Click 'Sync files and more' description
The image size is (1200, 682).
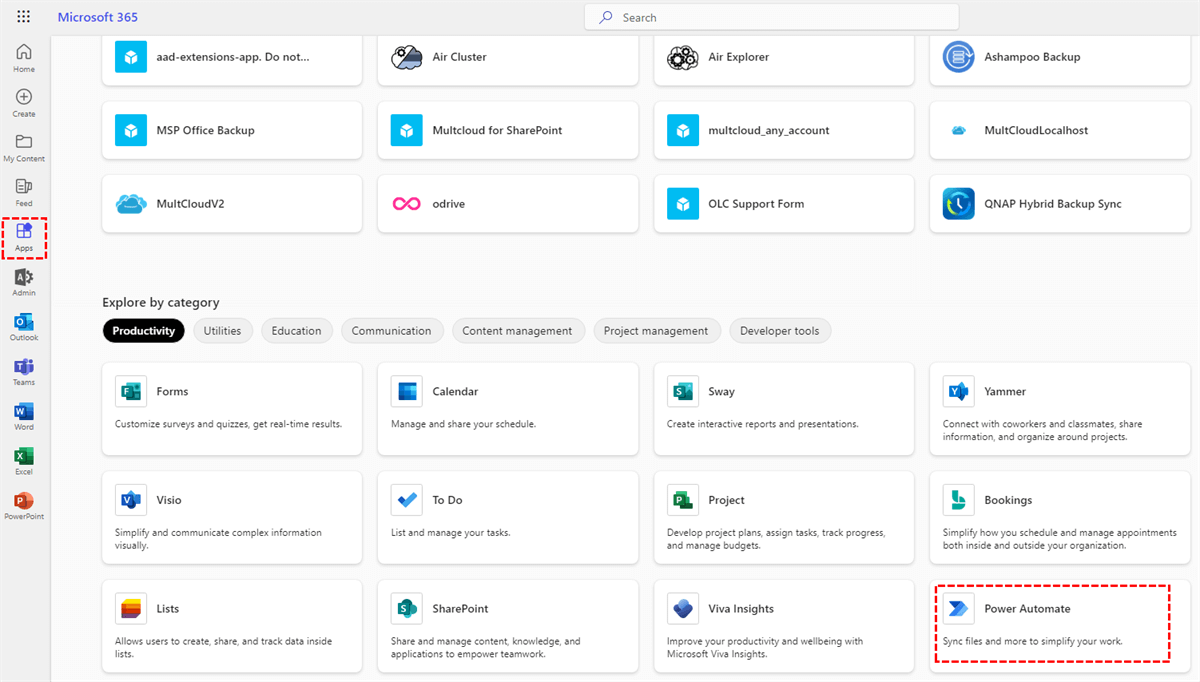[x=1033, y=641]
